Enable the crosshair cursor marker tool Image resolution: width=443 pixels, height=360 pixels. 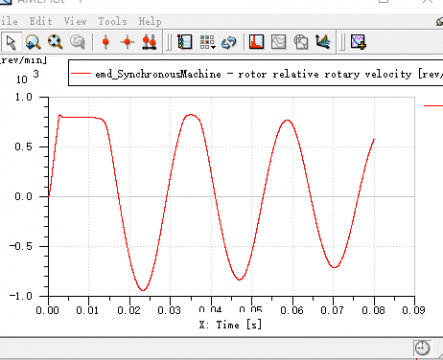[127, 42]
